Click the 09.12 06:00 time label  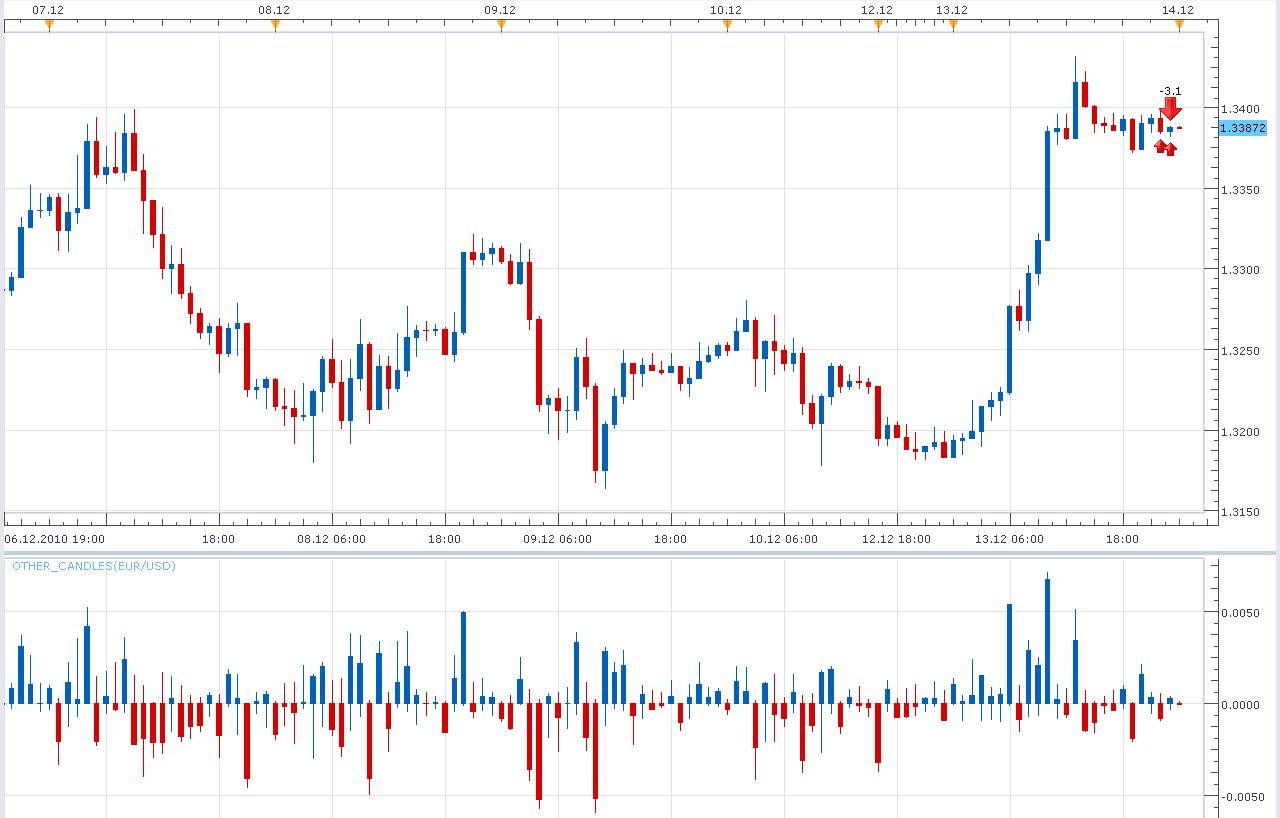(557, 539)
